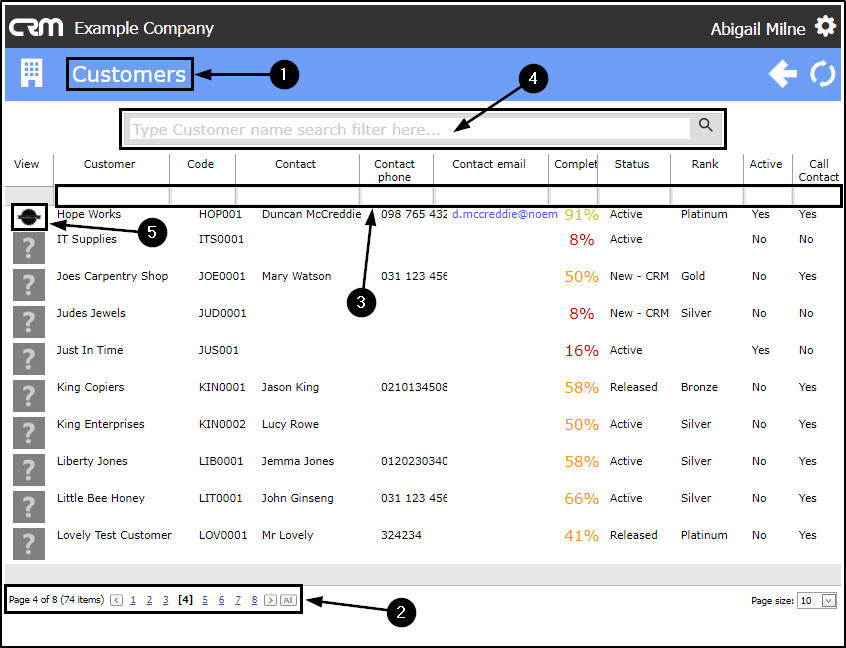The height and width of the screenshot is (648, 846).
Task: Click the building icon beside Customers
Action: click(x=31, y=73)
